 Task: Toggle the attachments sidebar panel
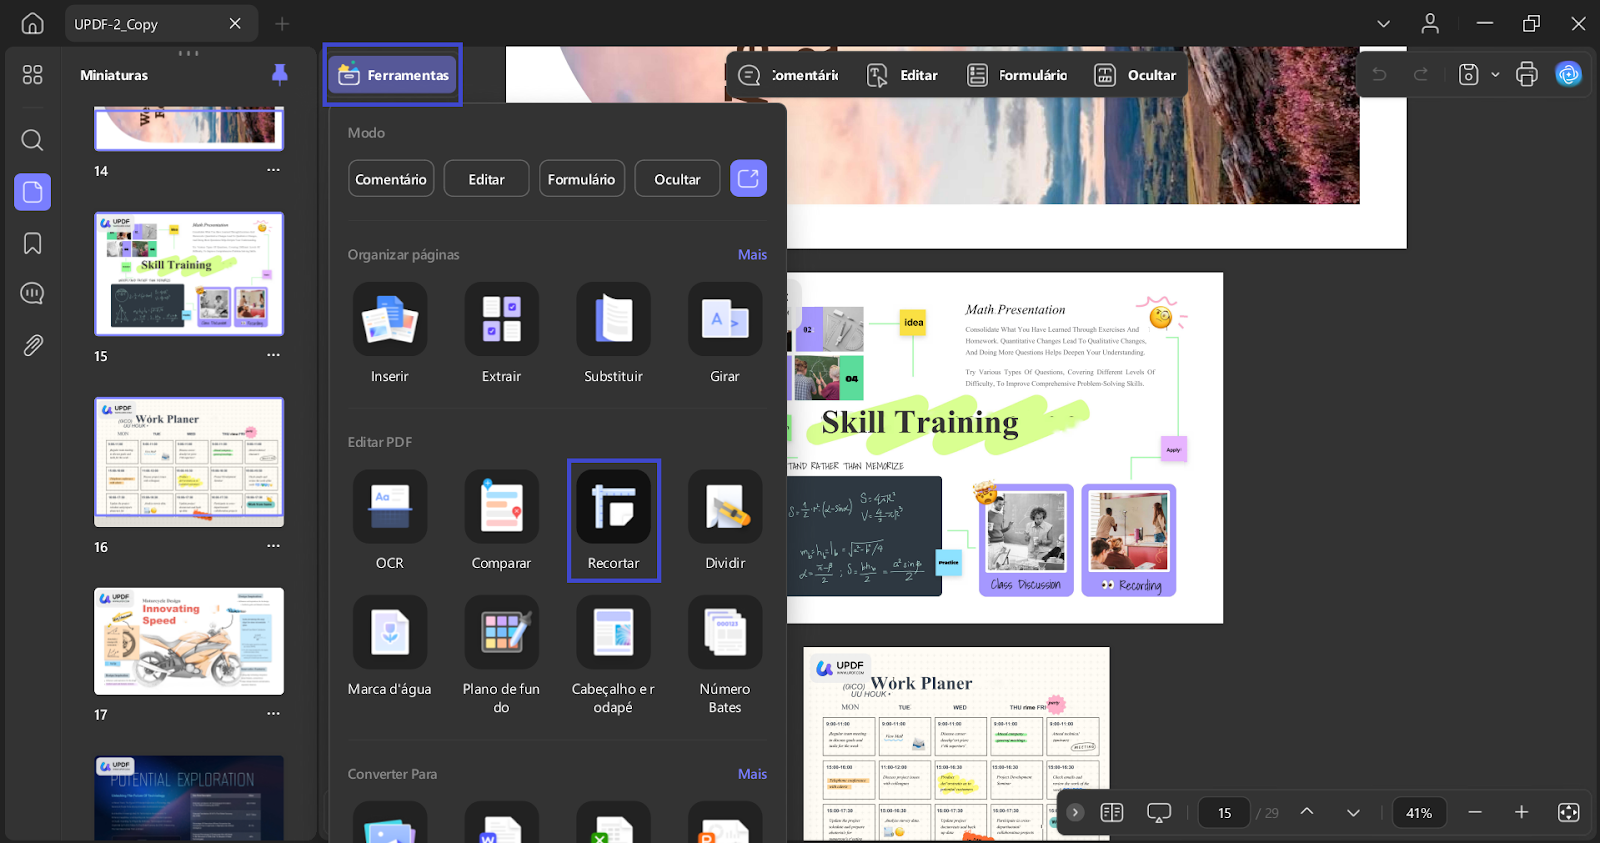pos(32,346)
